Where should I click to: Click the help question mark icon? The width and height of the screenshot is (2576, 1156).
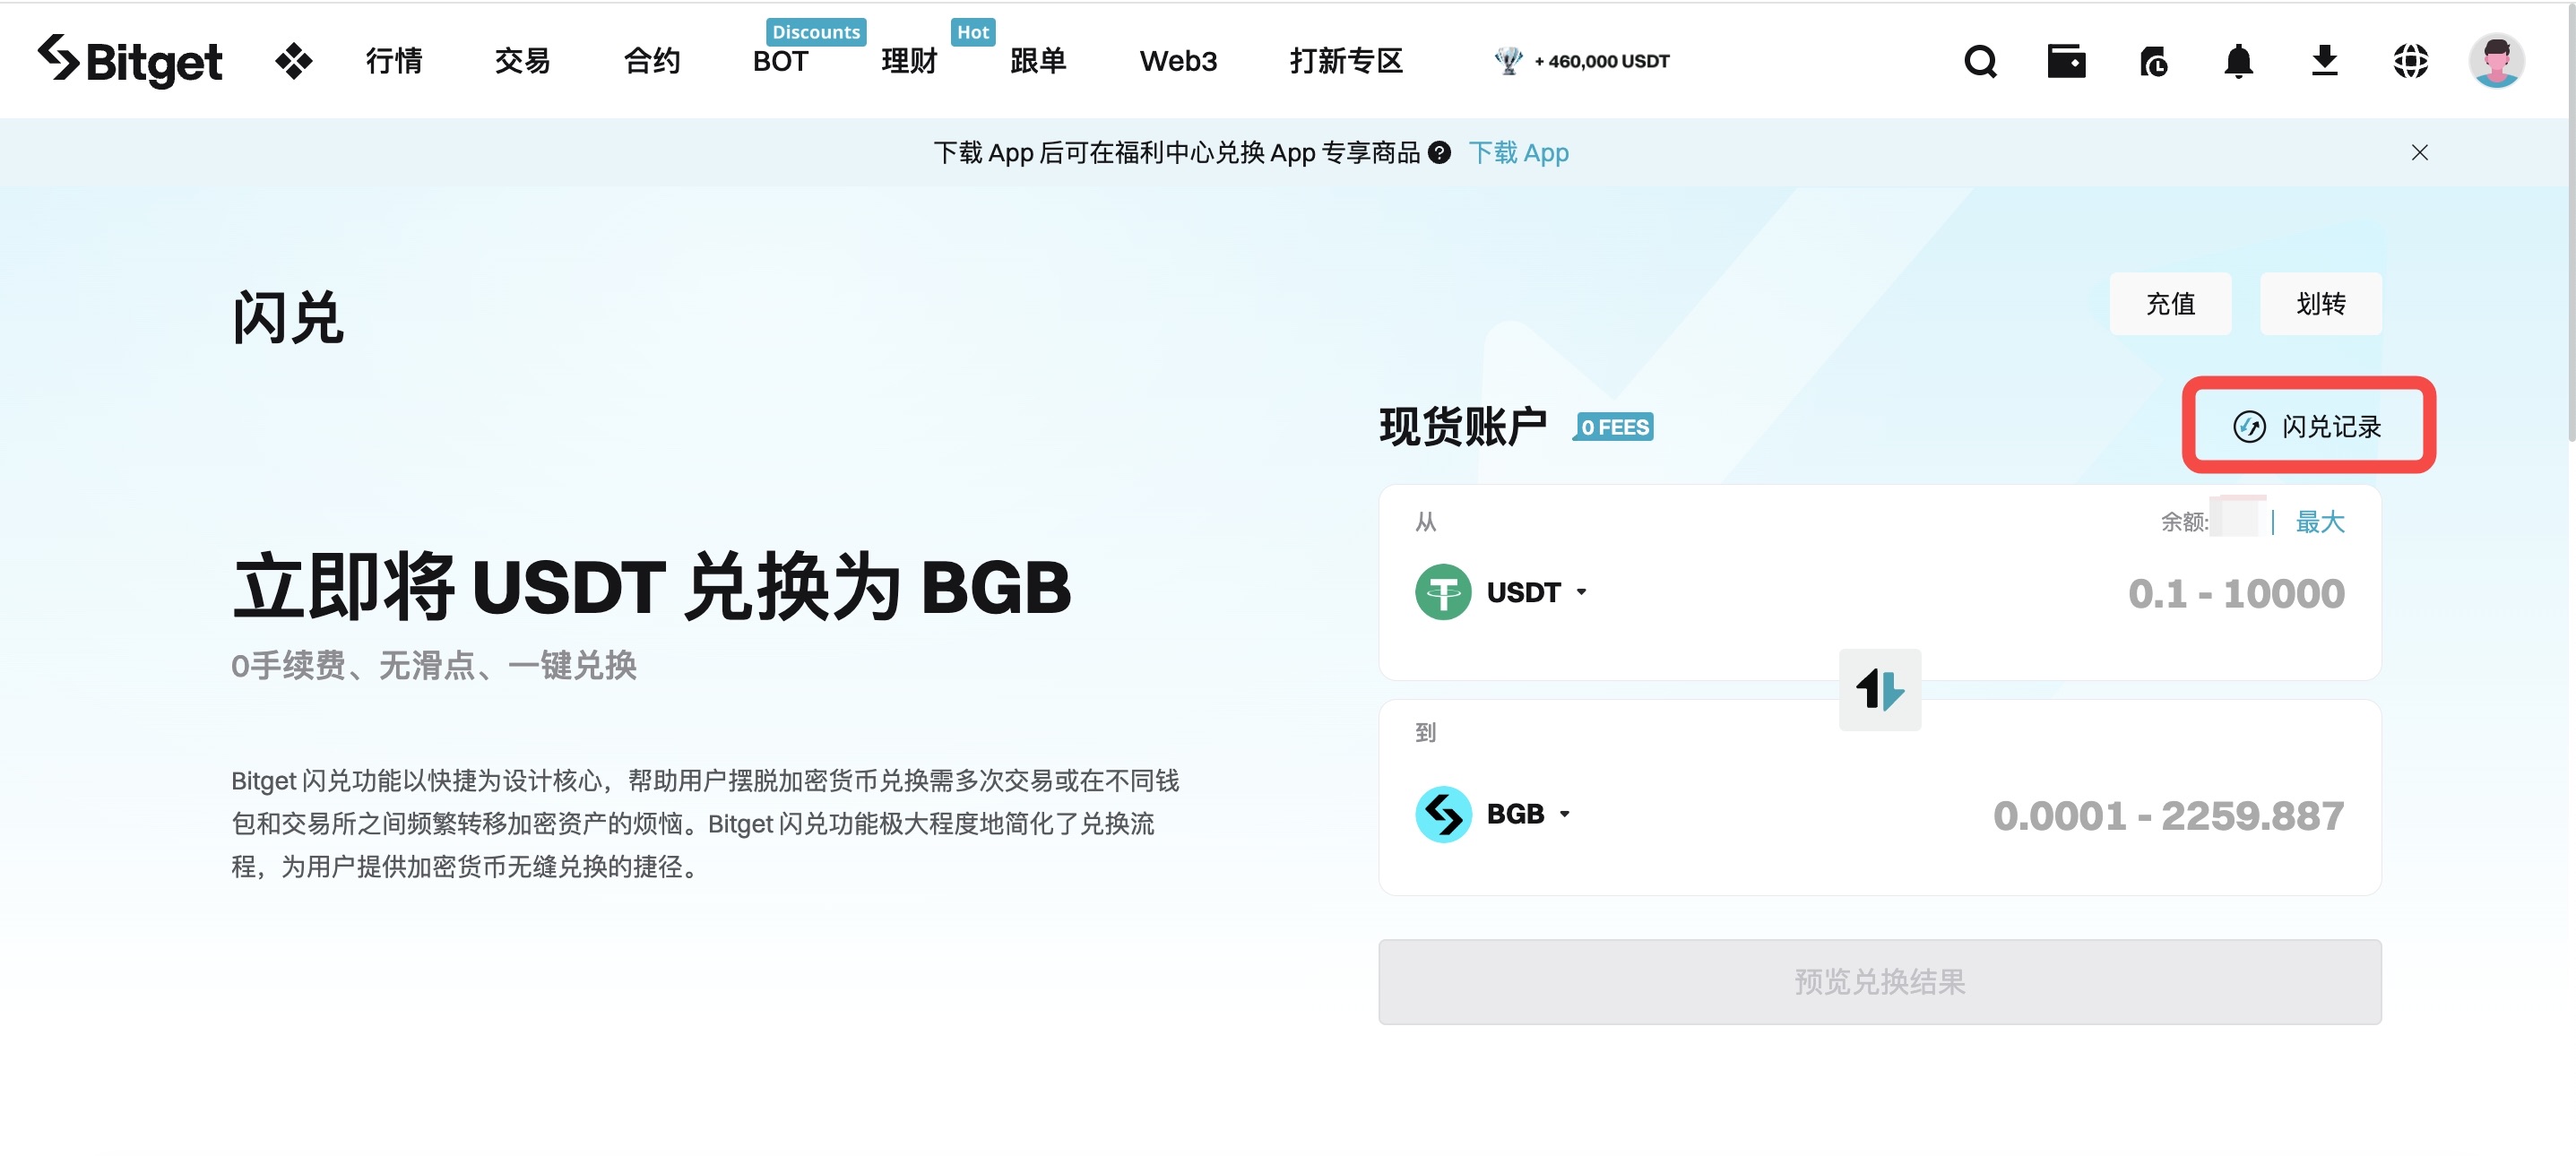tap(1439, 153)
